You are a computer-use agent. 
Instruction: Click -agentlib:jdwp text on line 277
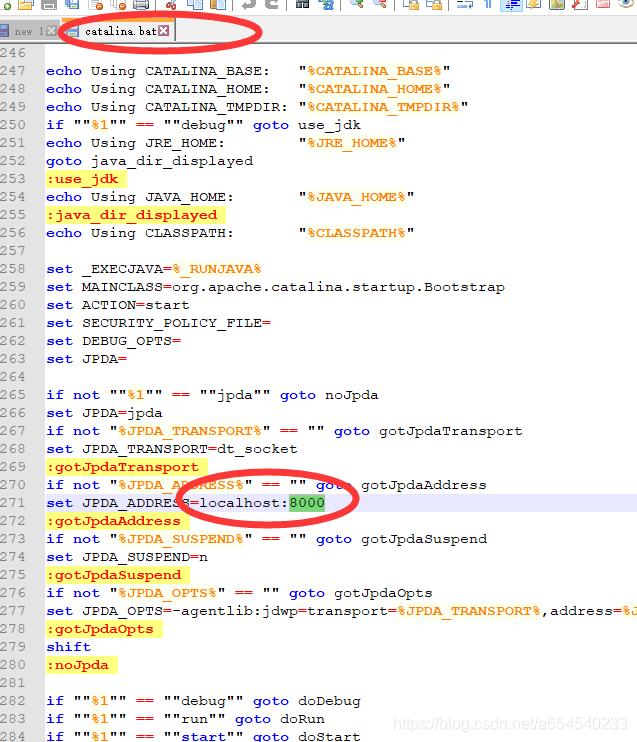point(235,611)
